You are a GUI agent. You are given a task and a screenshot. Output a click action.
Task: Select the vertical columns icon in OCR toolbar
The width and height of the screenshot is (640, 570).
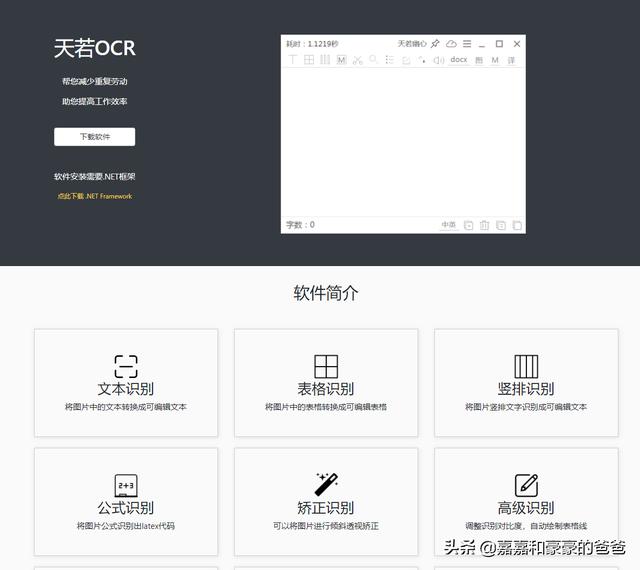(325, 60)
